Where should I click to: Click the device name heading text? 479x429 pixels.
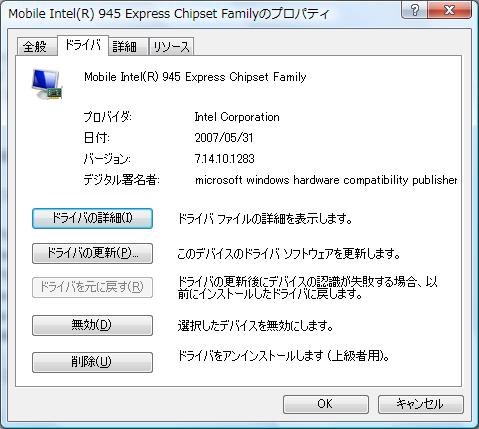coord(195,77)
